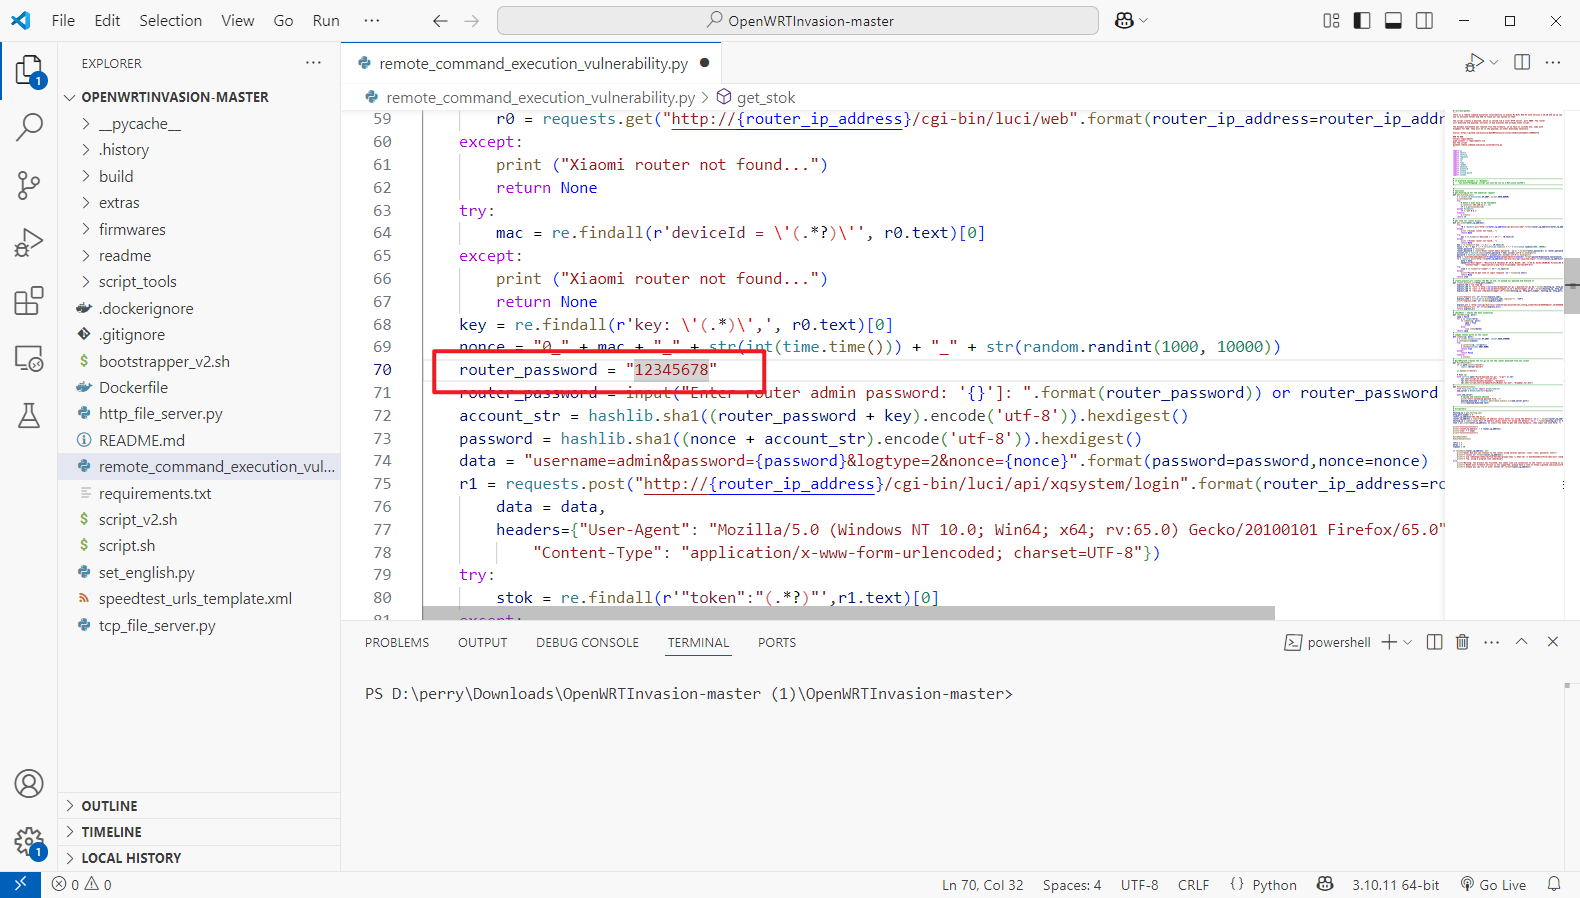Open Dockerfile in explorer

coord(133,388)
